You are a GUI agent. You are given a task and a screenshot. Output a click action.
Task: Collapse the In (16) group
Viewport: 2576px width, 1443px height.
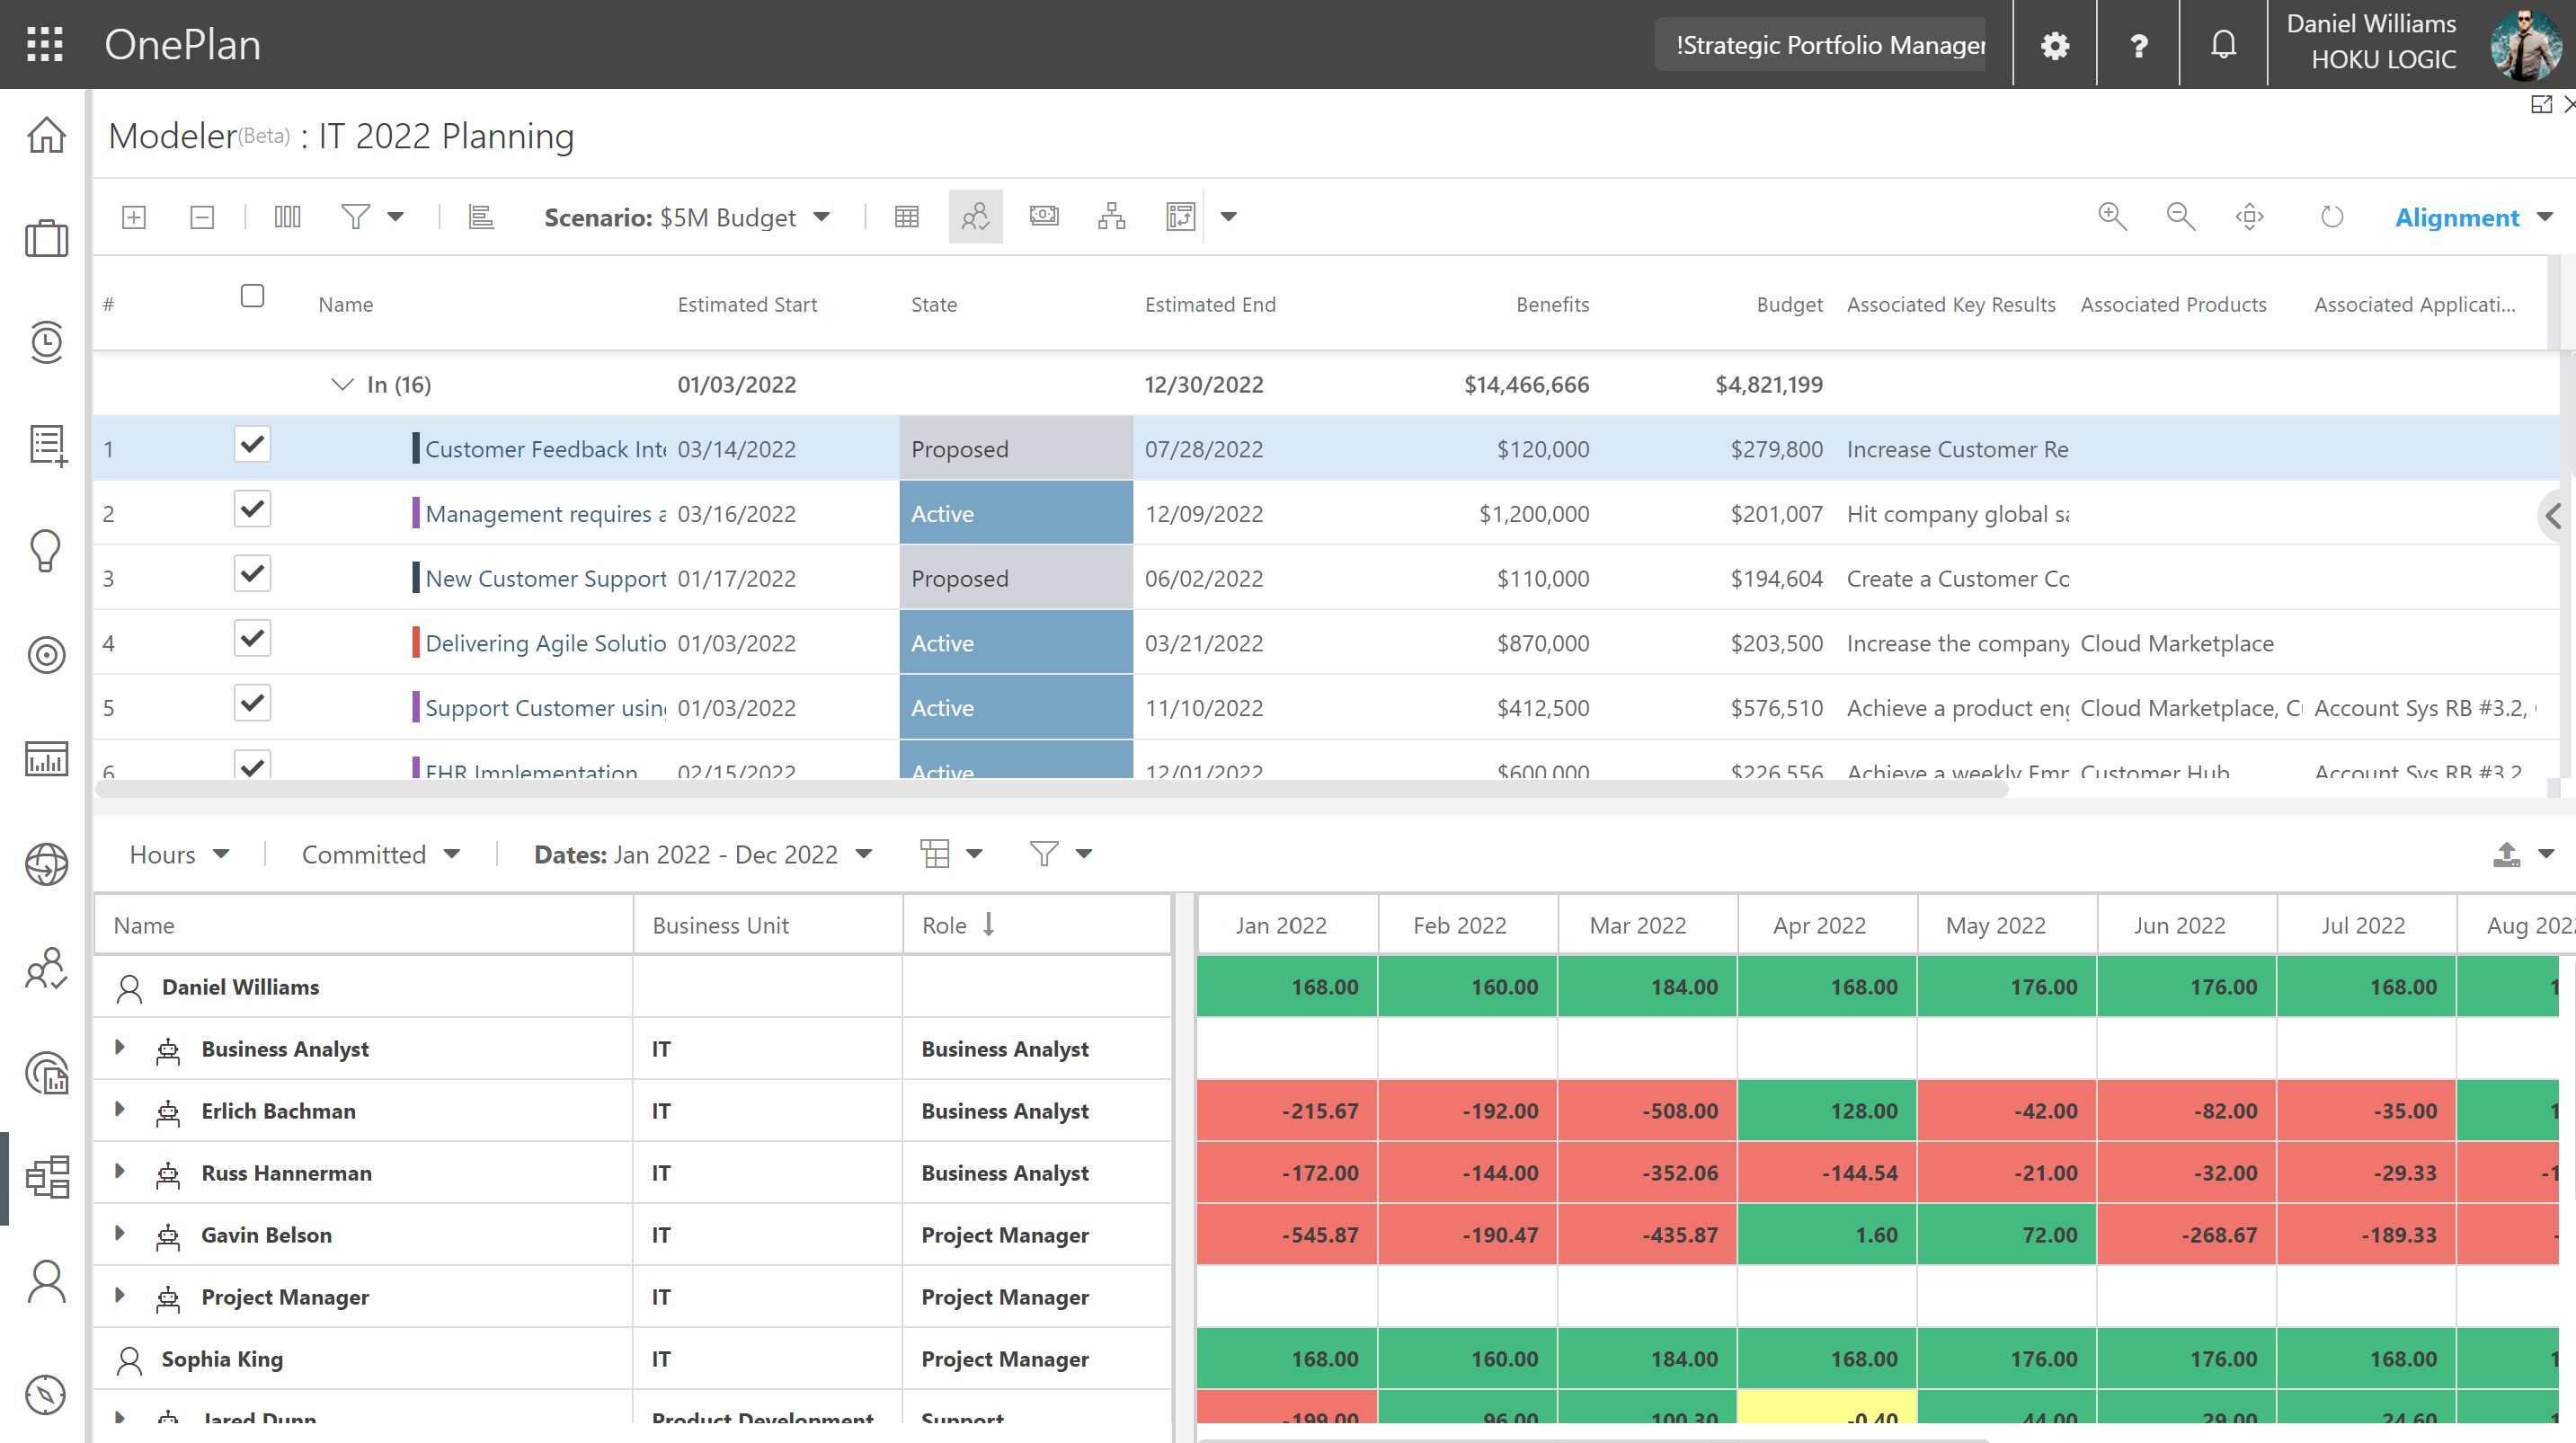(x=342, y=384)
